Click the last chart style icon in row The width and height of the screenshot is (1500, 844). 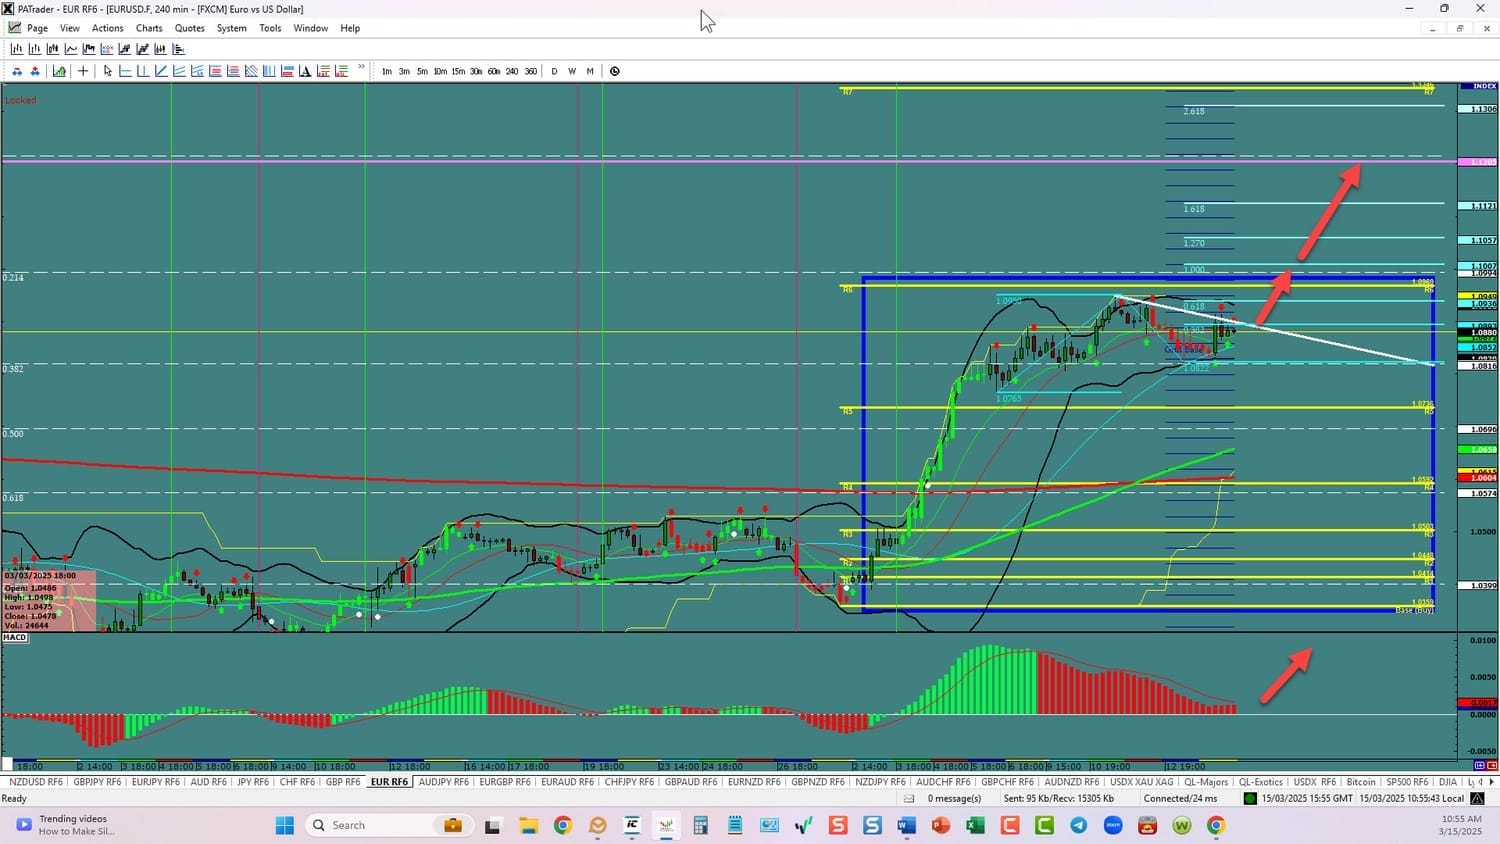[x=179, y=49]
